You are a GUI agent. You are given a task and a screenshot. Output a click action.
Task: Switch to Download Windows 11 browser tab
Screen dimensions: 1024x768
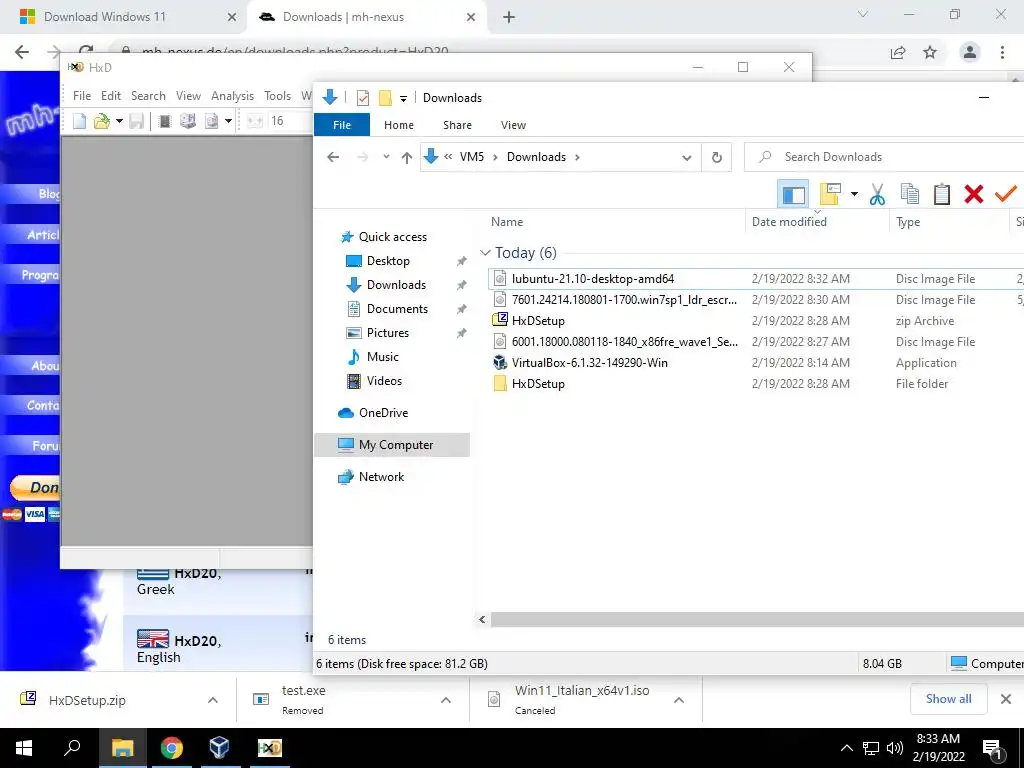pos(123,17)
